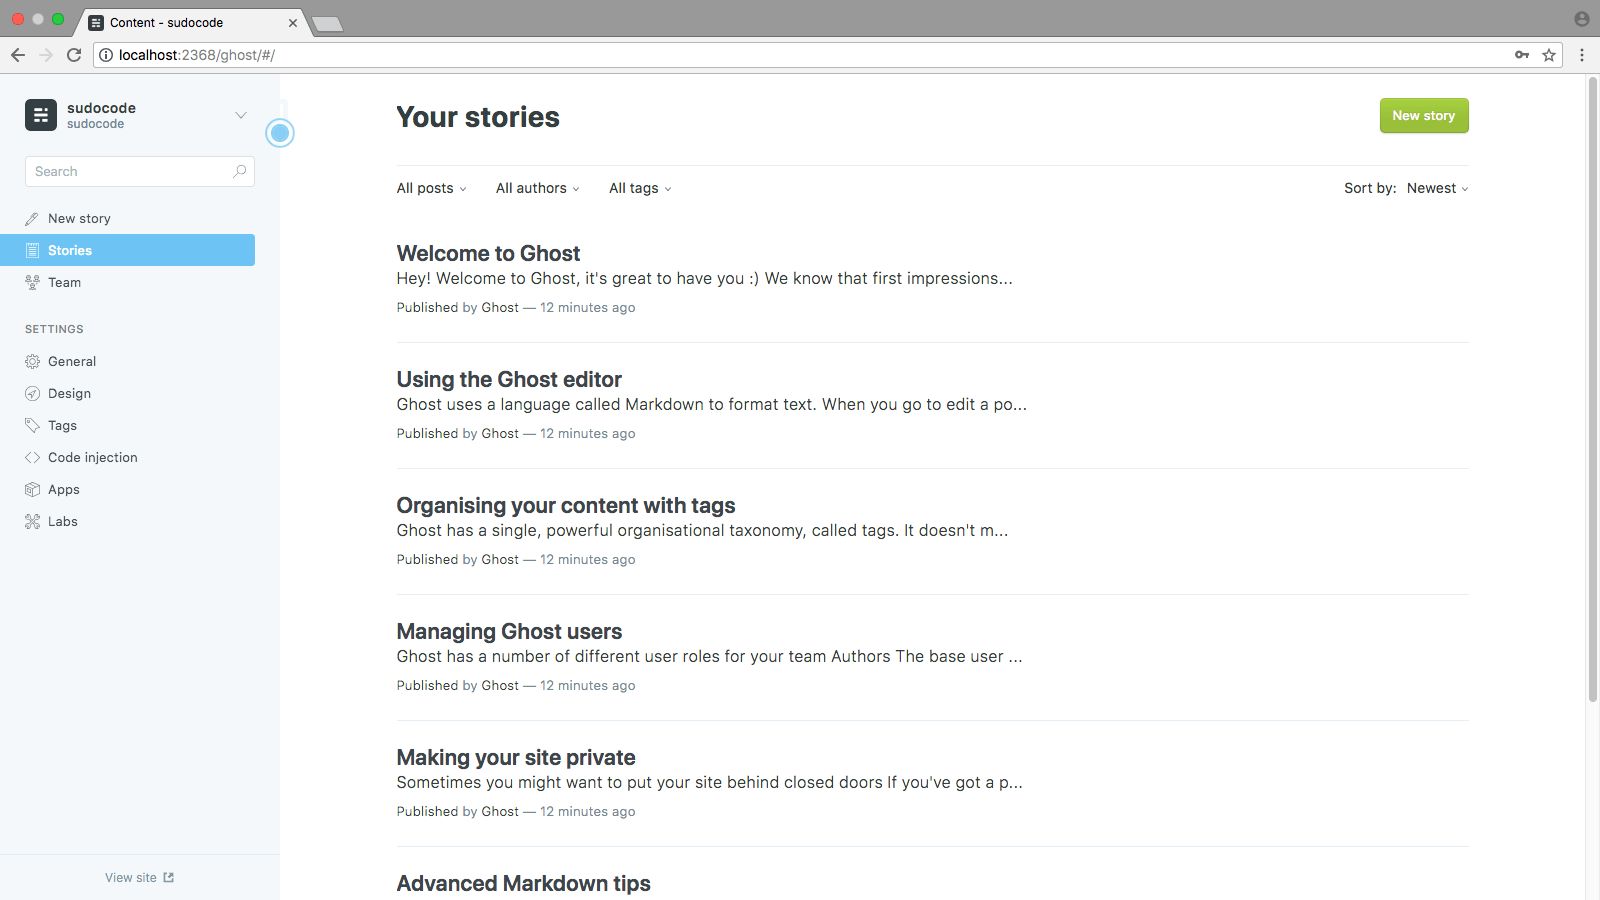Select Stories in the sidebar menu
Viewport: 1600px width, 900px height.
127,250
